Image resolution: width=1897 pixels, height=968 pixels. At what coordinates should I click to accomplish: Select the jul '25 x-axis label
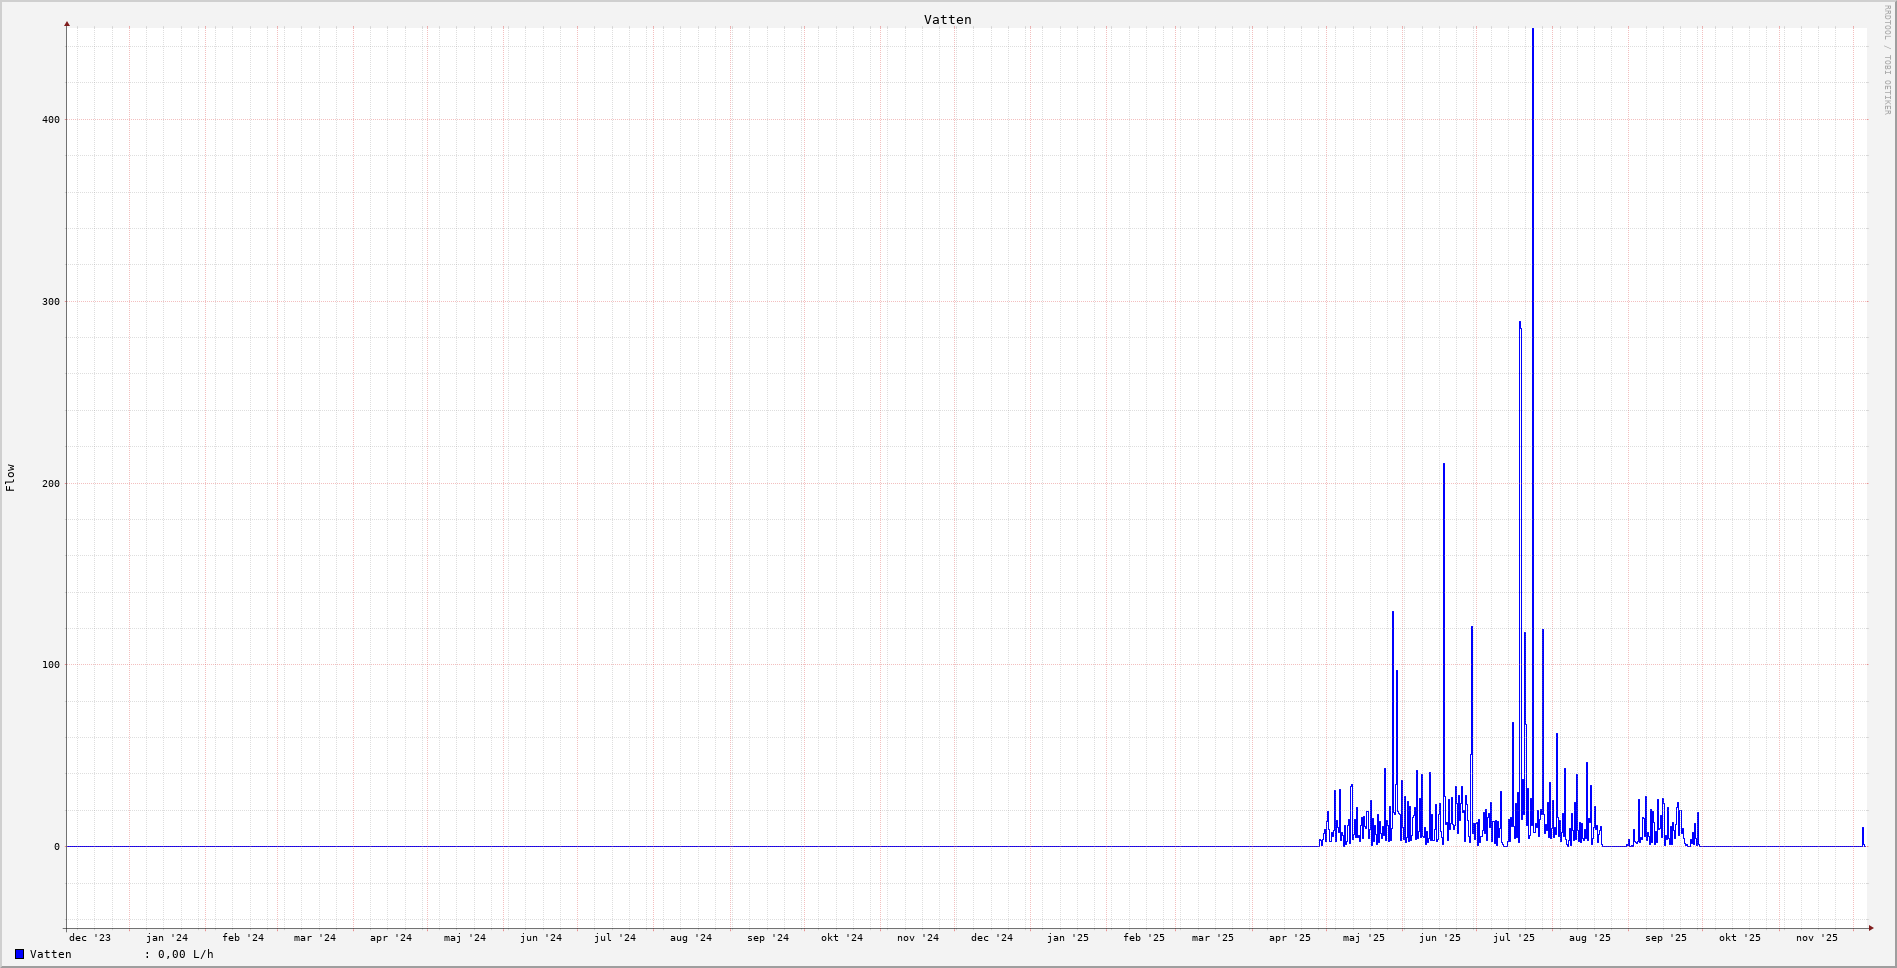[x=1513, y=938]
